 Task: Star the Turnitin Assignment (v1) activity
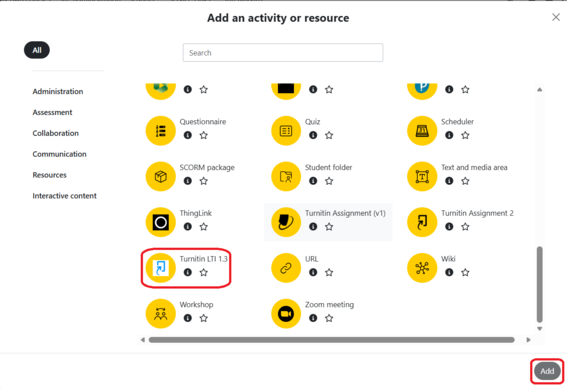(329, 226)
